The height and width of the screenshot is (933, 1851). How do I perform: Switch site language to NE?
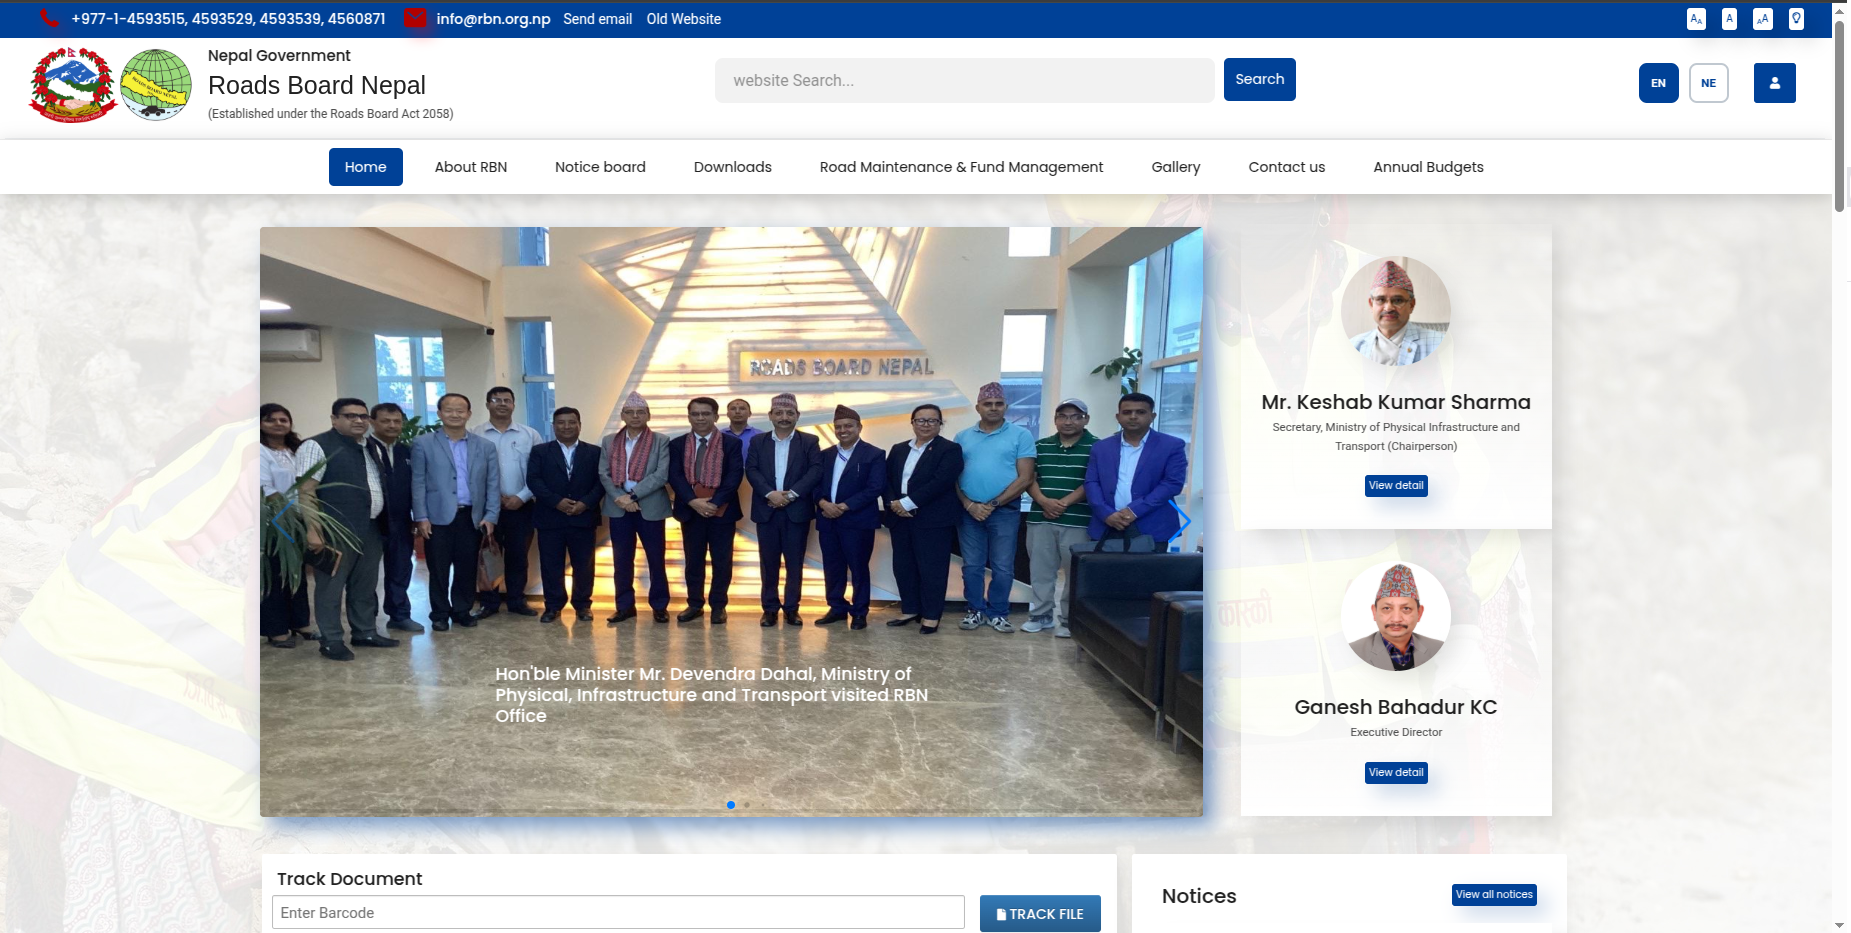point(1708,83)
